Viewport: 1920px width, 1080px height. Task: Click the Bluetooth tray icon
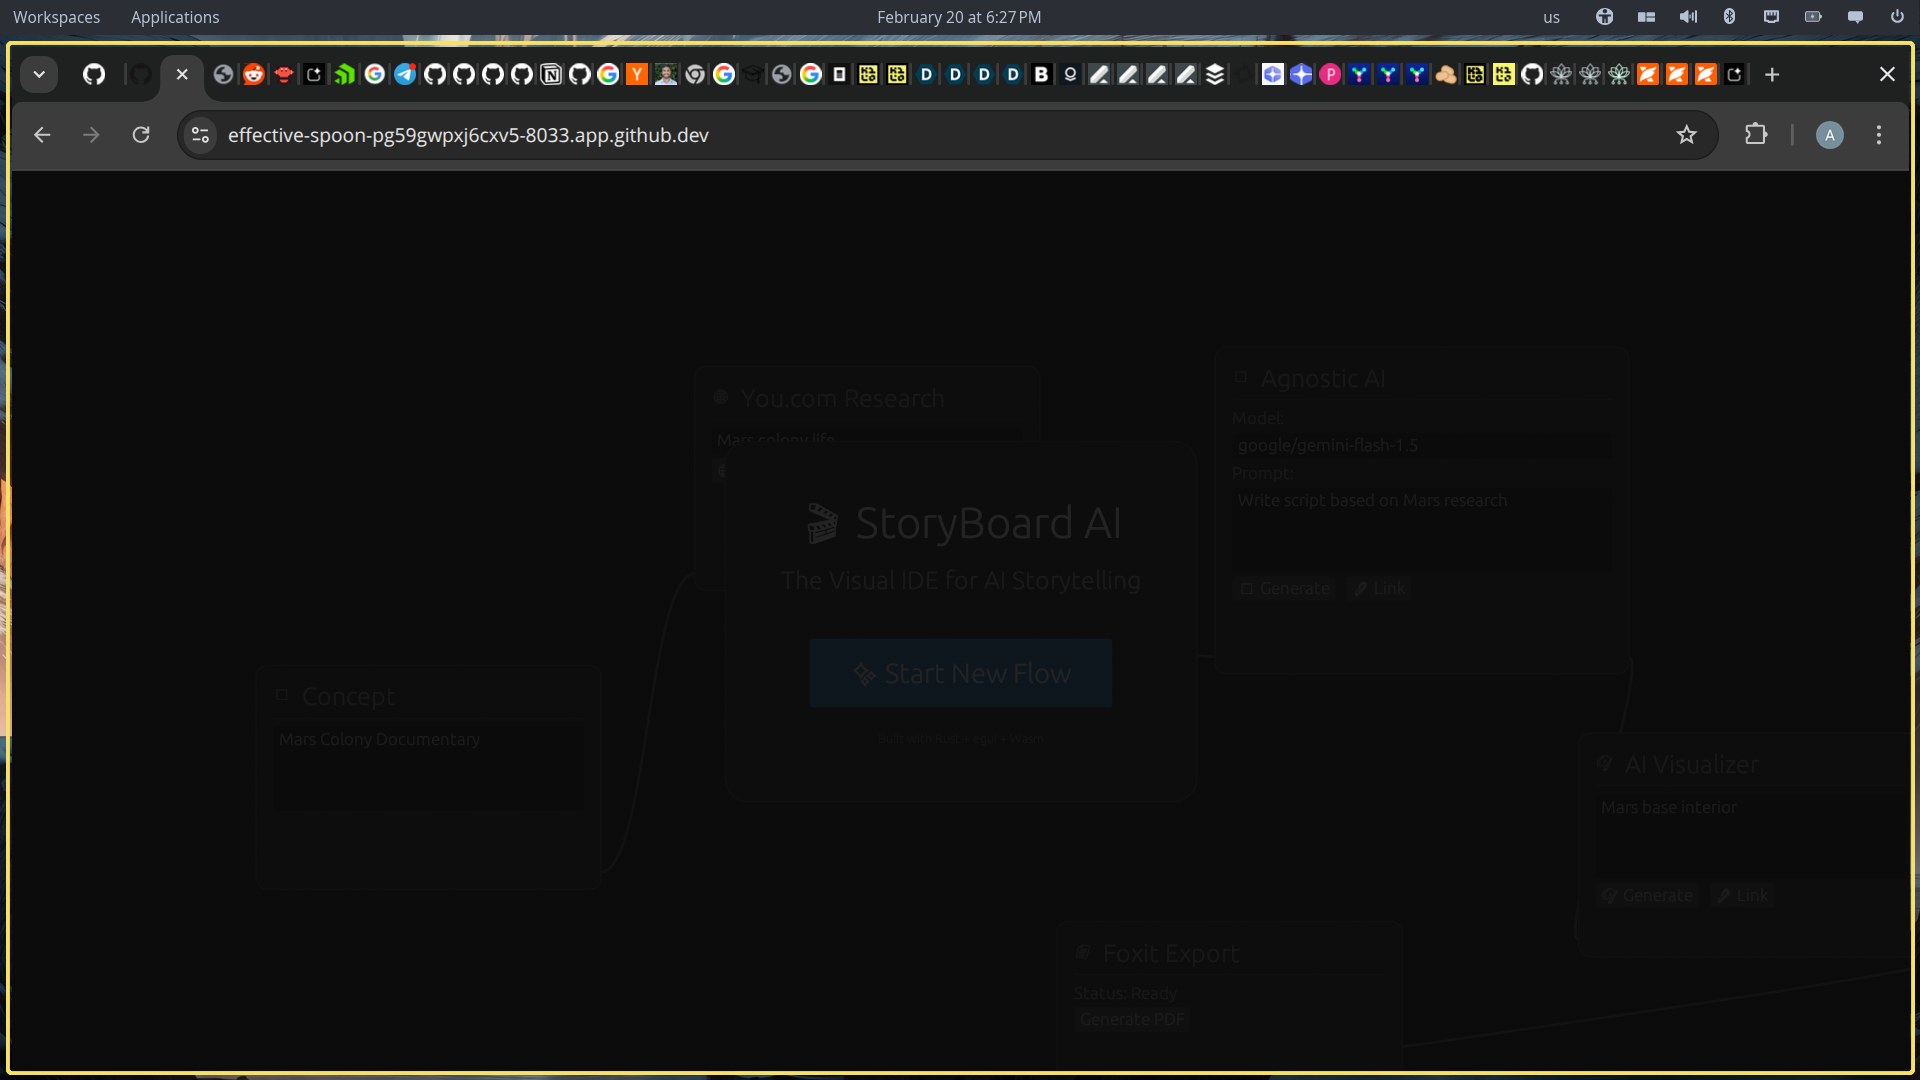coord(1729,17)
